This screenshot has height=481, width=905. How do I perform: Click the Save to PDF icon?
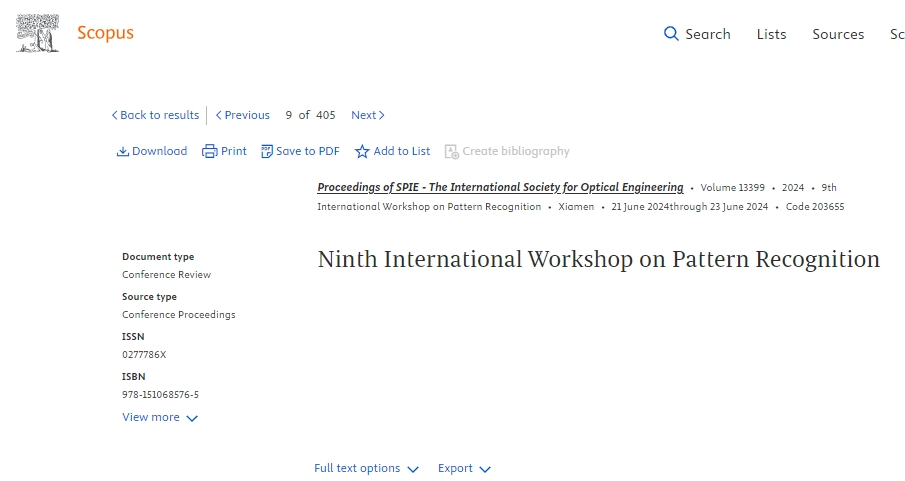267,152
